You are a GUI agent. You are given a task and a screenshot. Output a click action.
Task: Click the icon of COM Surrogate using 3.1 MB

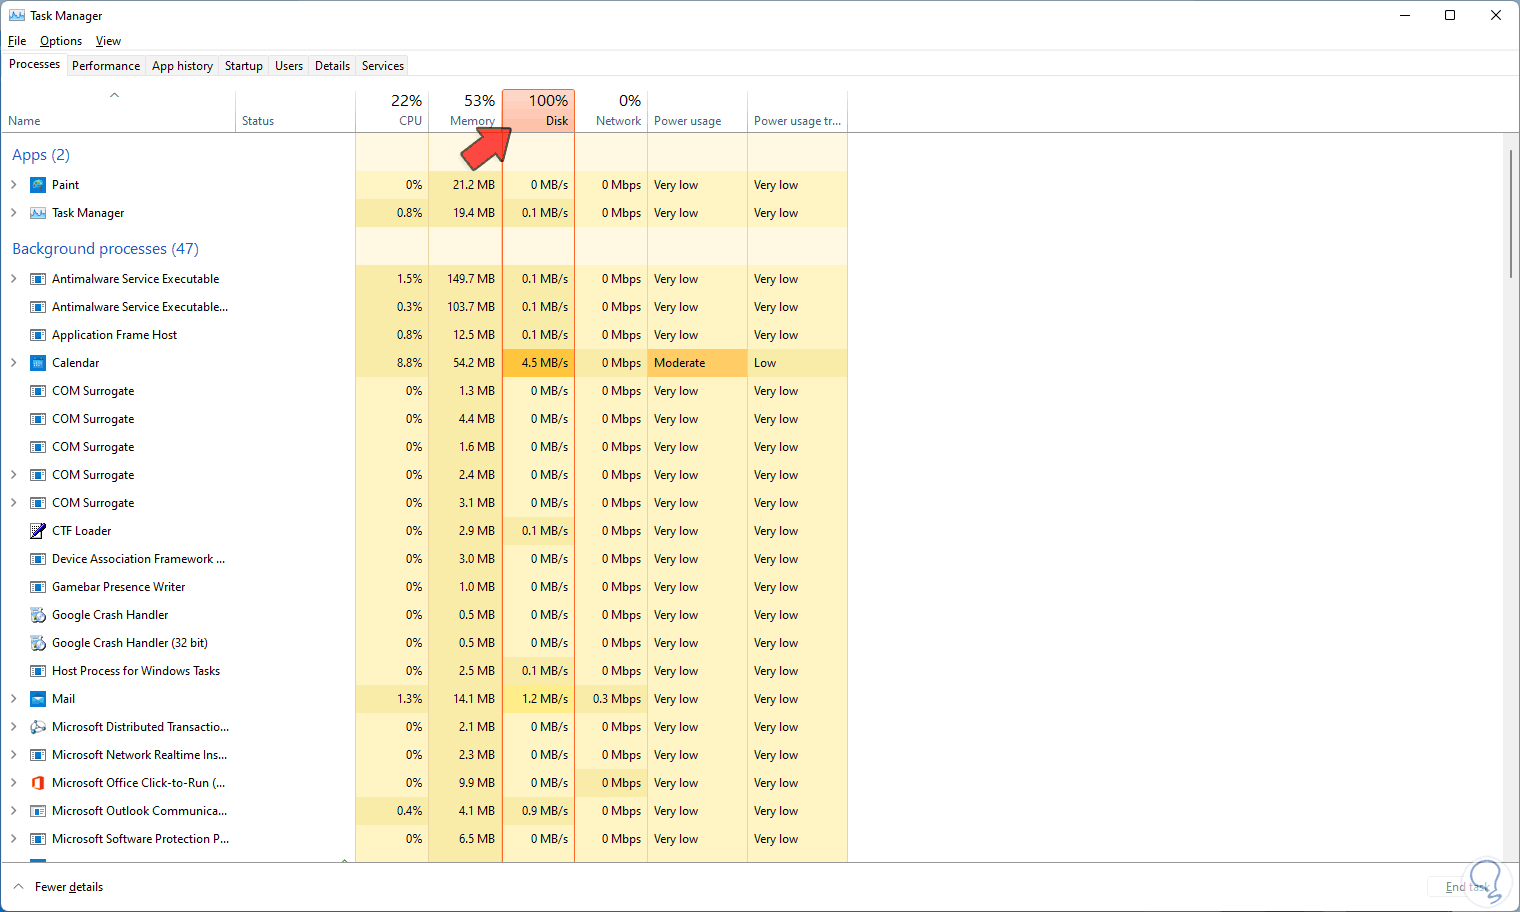[x=38, y=503]
